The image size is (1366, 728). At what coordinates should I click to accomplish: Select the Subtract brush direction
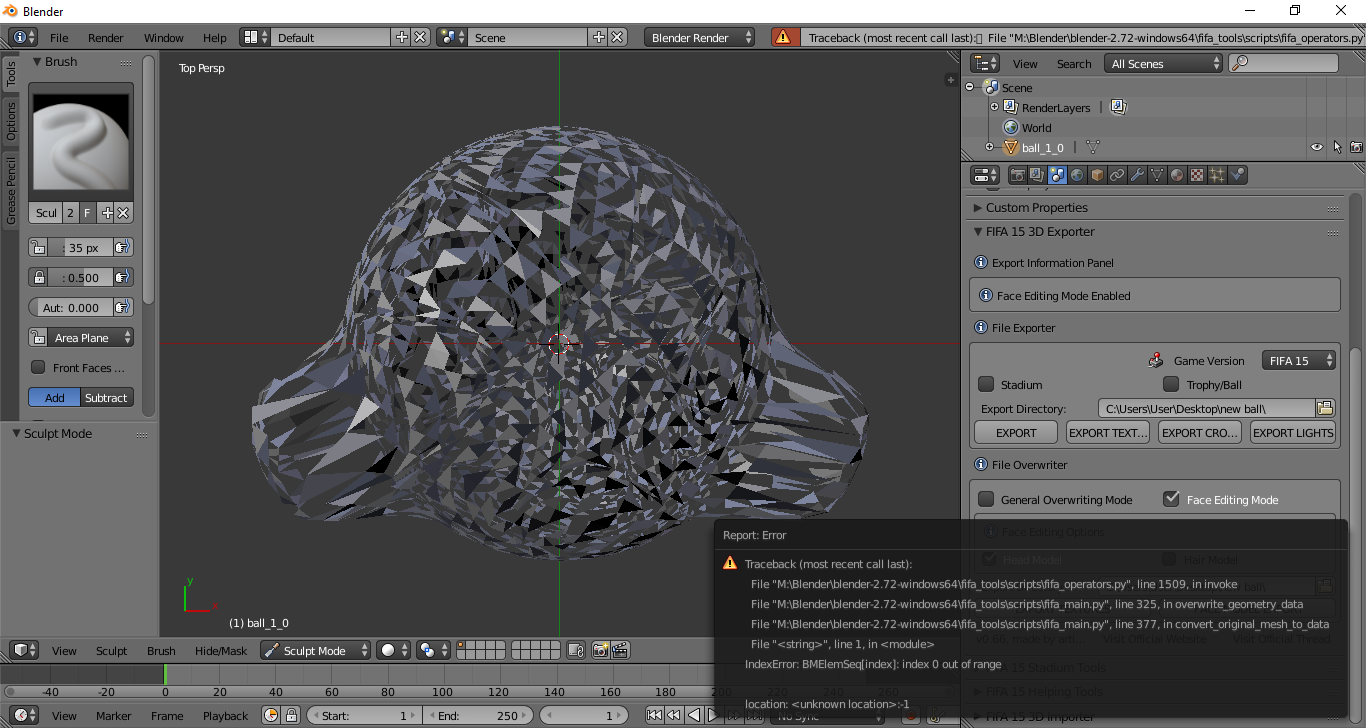tap(106, 397)
